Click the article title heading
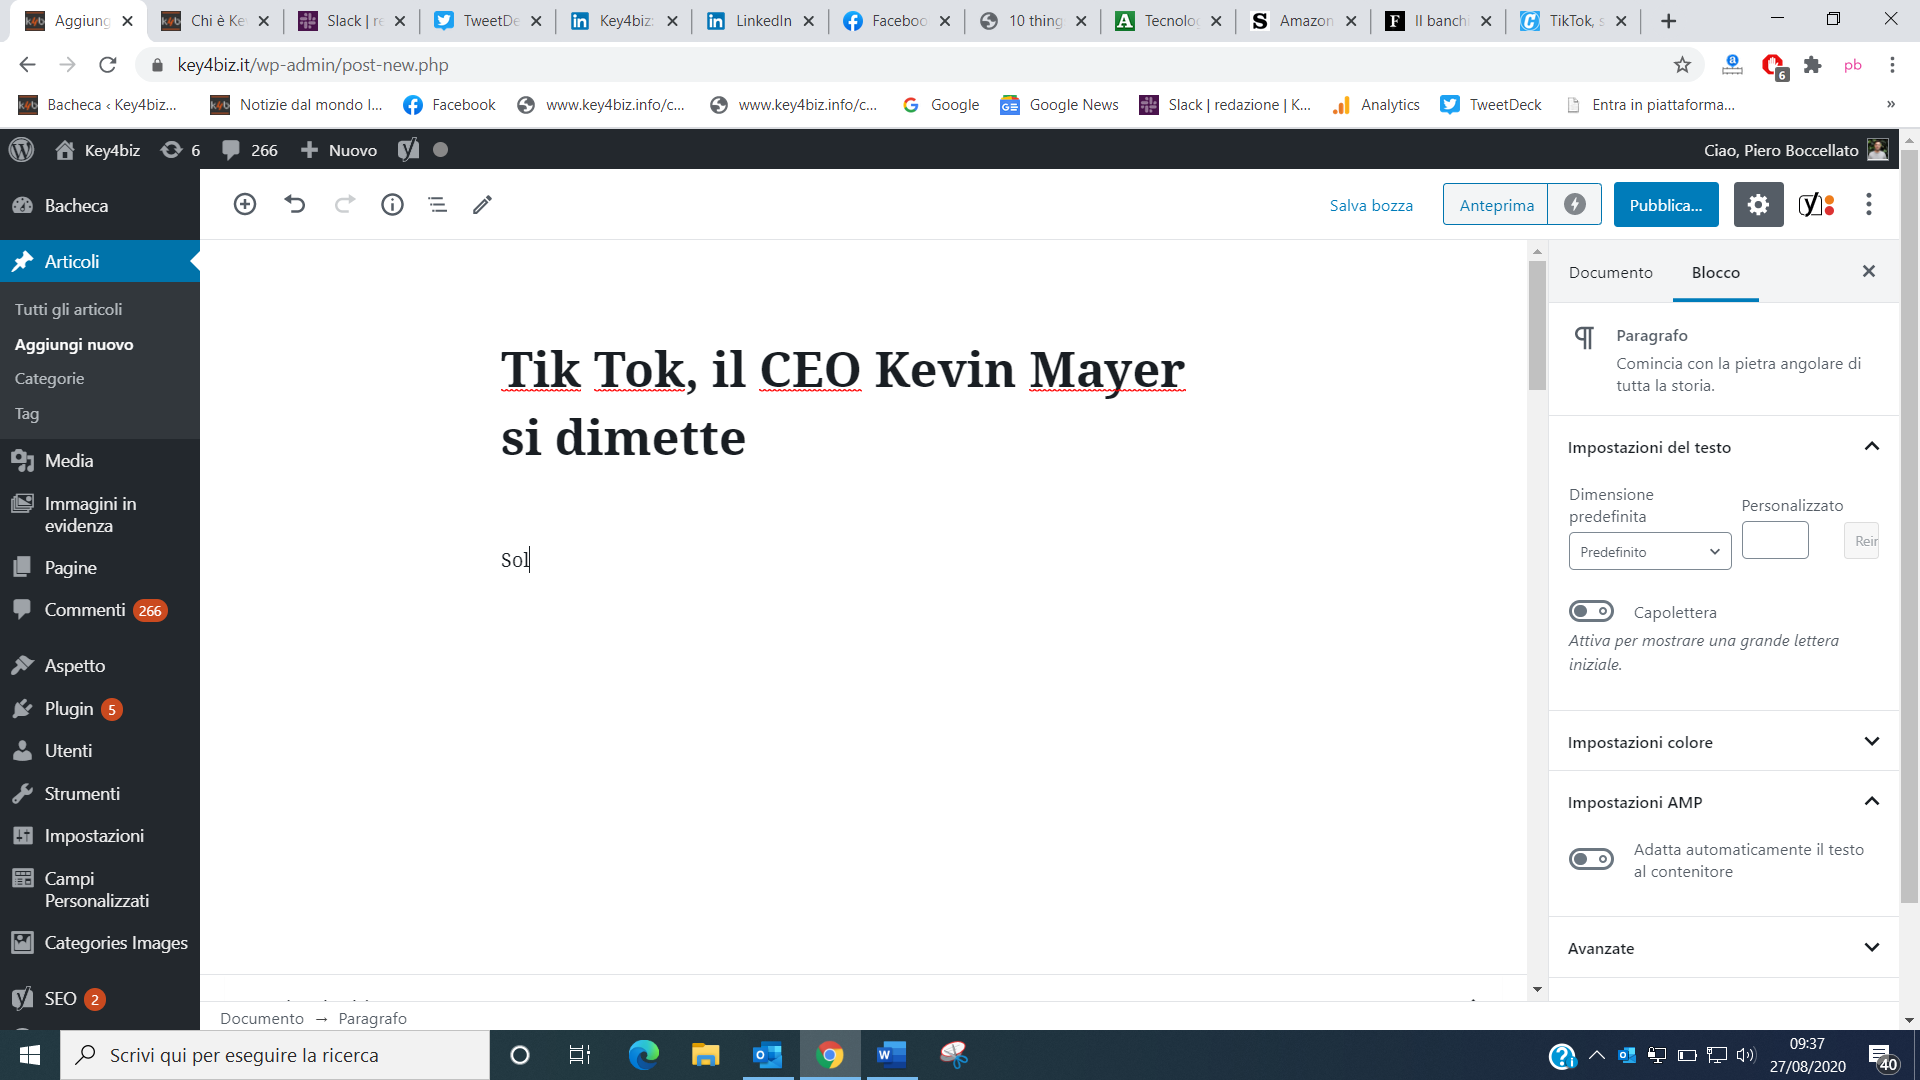The height and width of the screenshot is (1080, 1920). coord(843,403)
